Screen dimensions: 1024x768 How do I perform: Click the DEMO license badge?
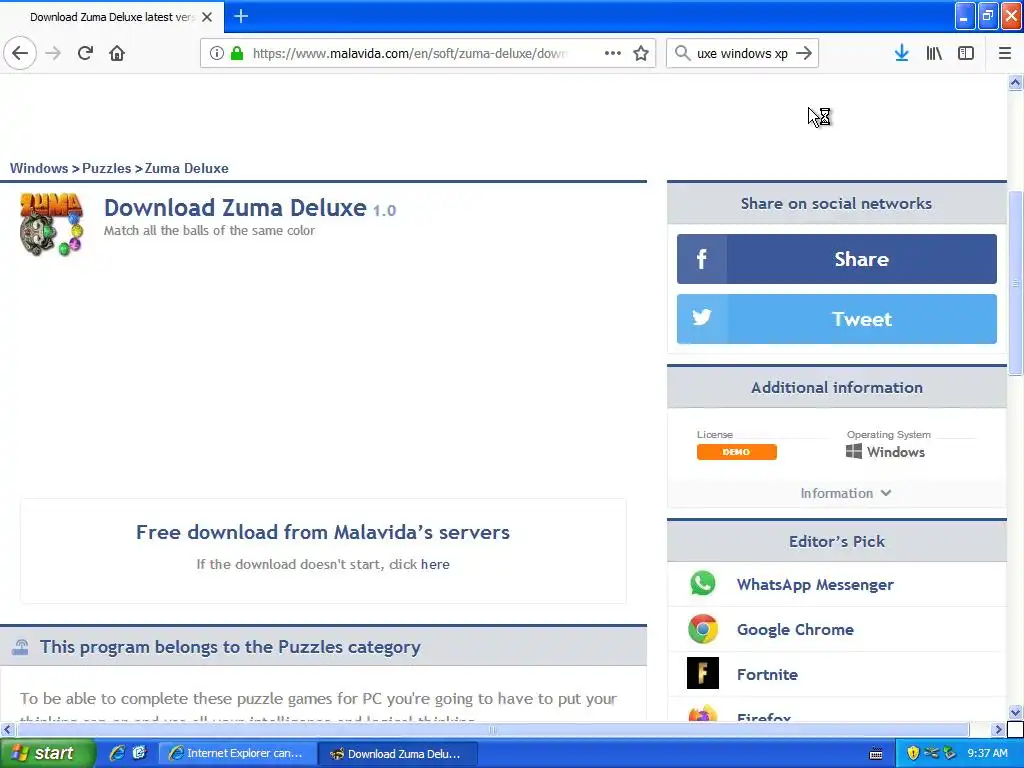pyautogui.click(x=737, y=452)
